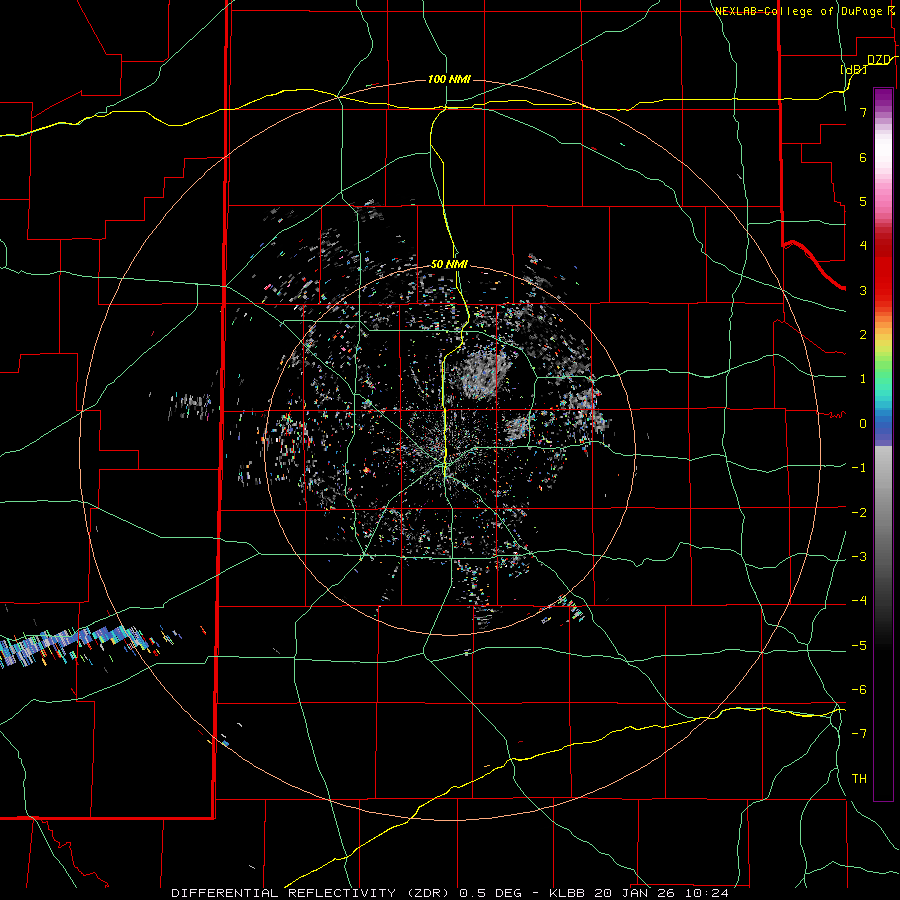This screenshot has height=900, width=900.
Task: Click the ZDR color scale bar
Action: click(883, 444)
